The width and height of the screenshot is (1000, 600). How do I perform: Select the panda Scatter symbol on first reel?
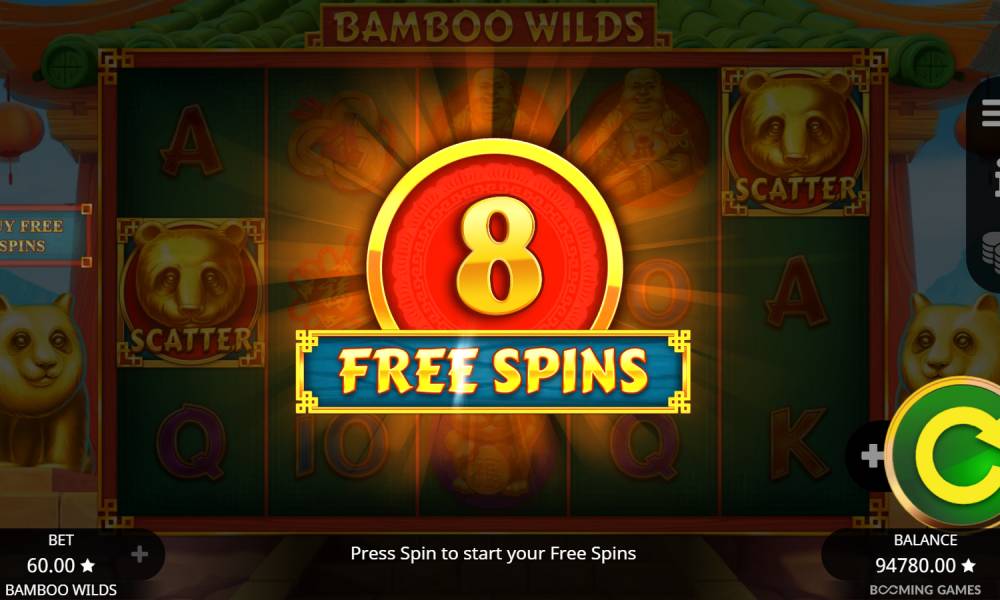[x=191, y=293]
